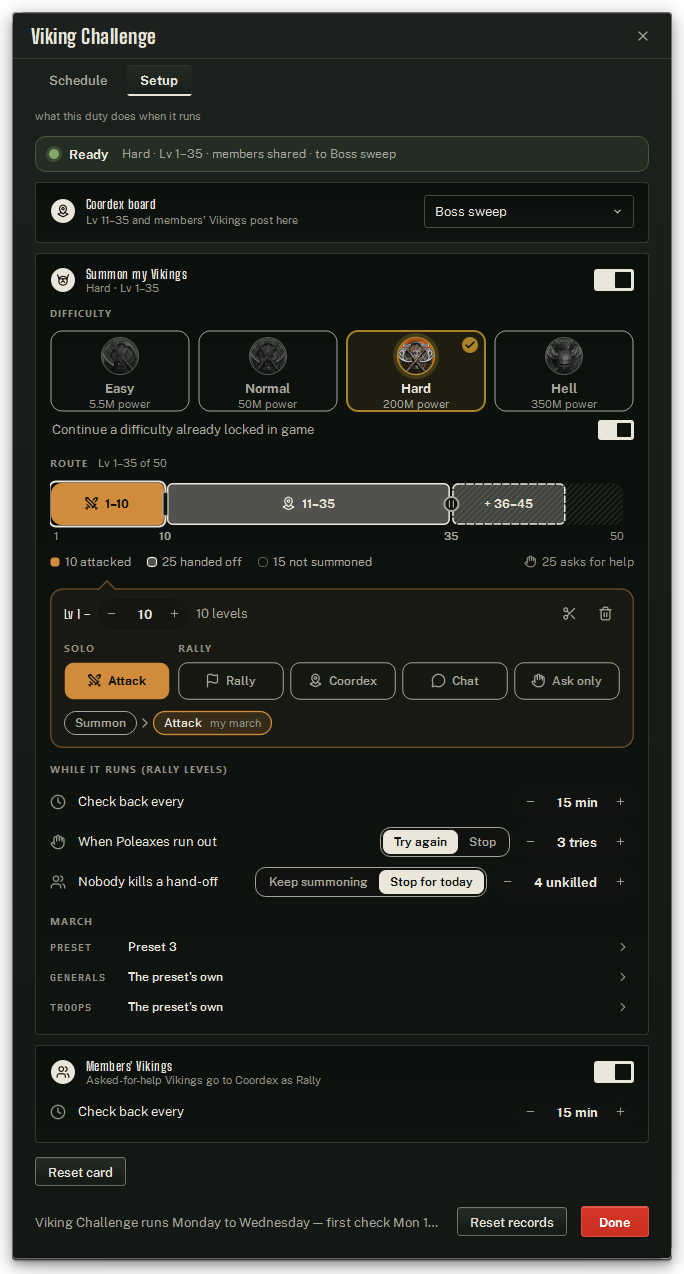Viewport: 684px width, 1274px height.
Task: Select Easy difficulty card
Action: [120, 371]
